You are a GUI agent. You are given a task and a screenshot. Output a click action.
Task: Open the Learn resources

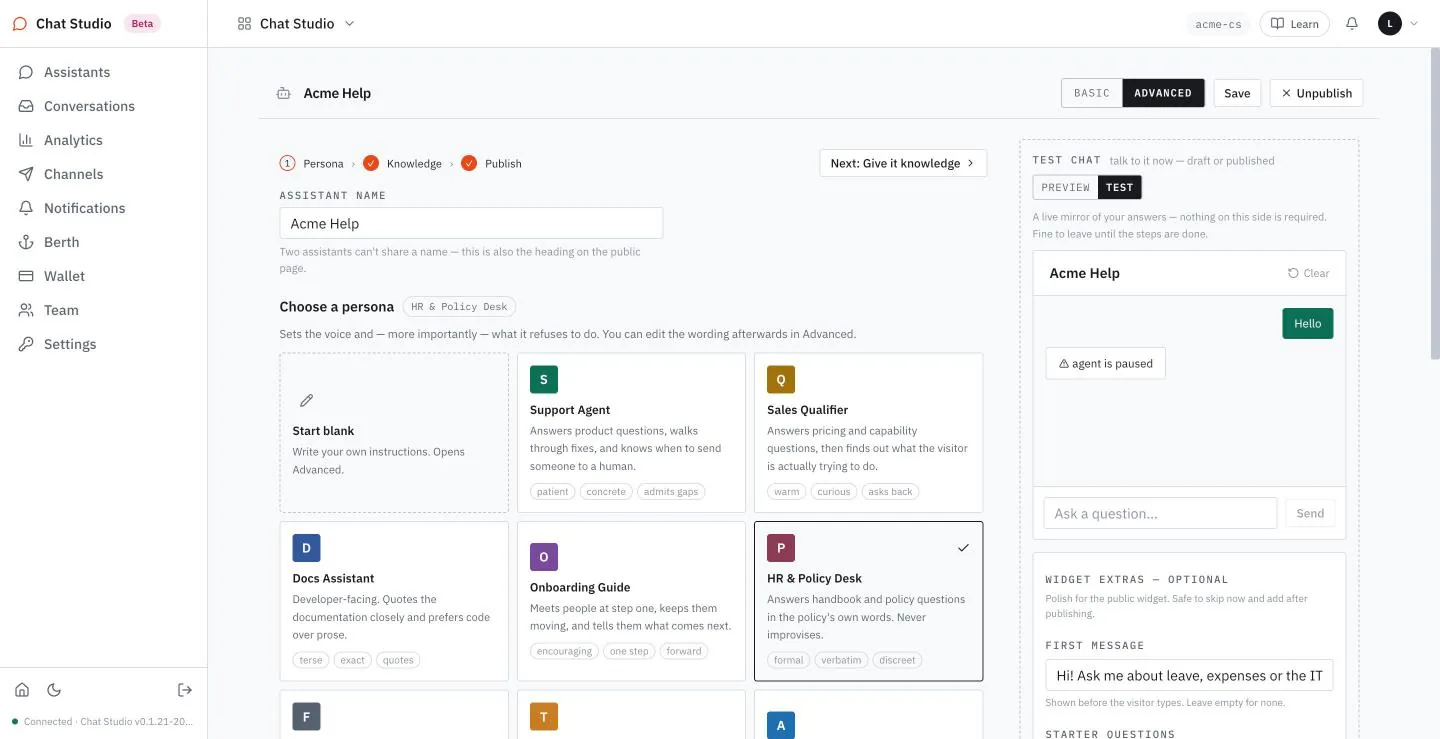tap(1294, 24)
